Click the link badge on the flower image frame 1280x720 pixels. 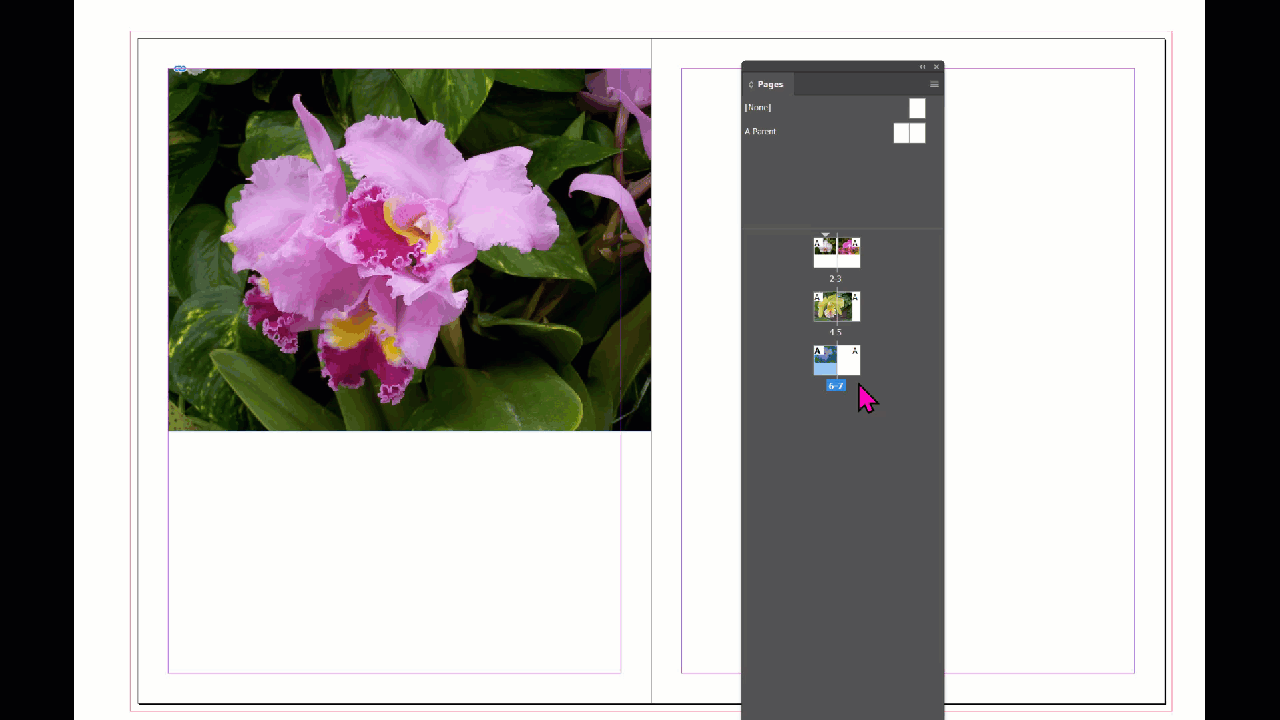[x=179, y=69]
